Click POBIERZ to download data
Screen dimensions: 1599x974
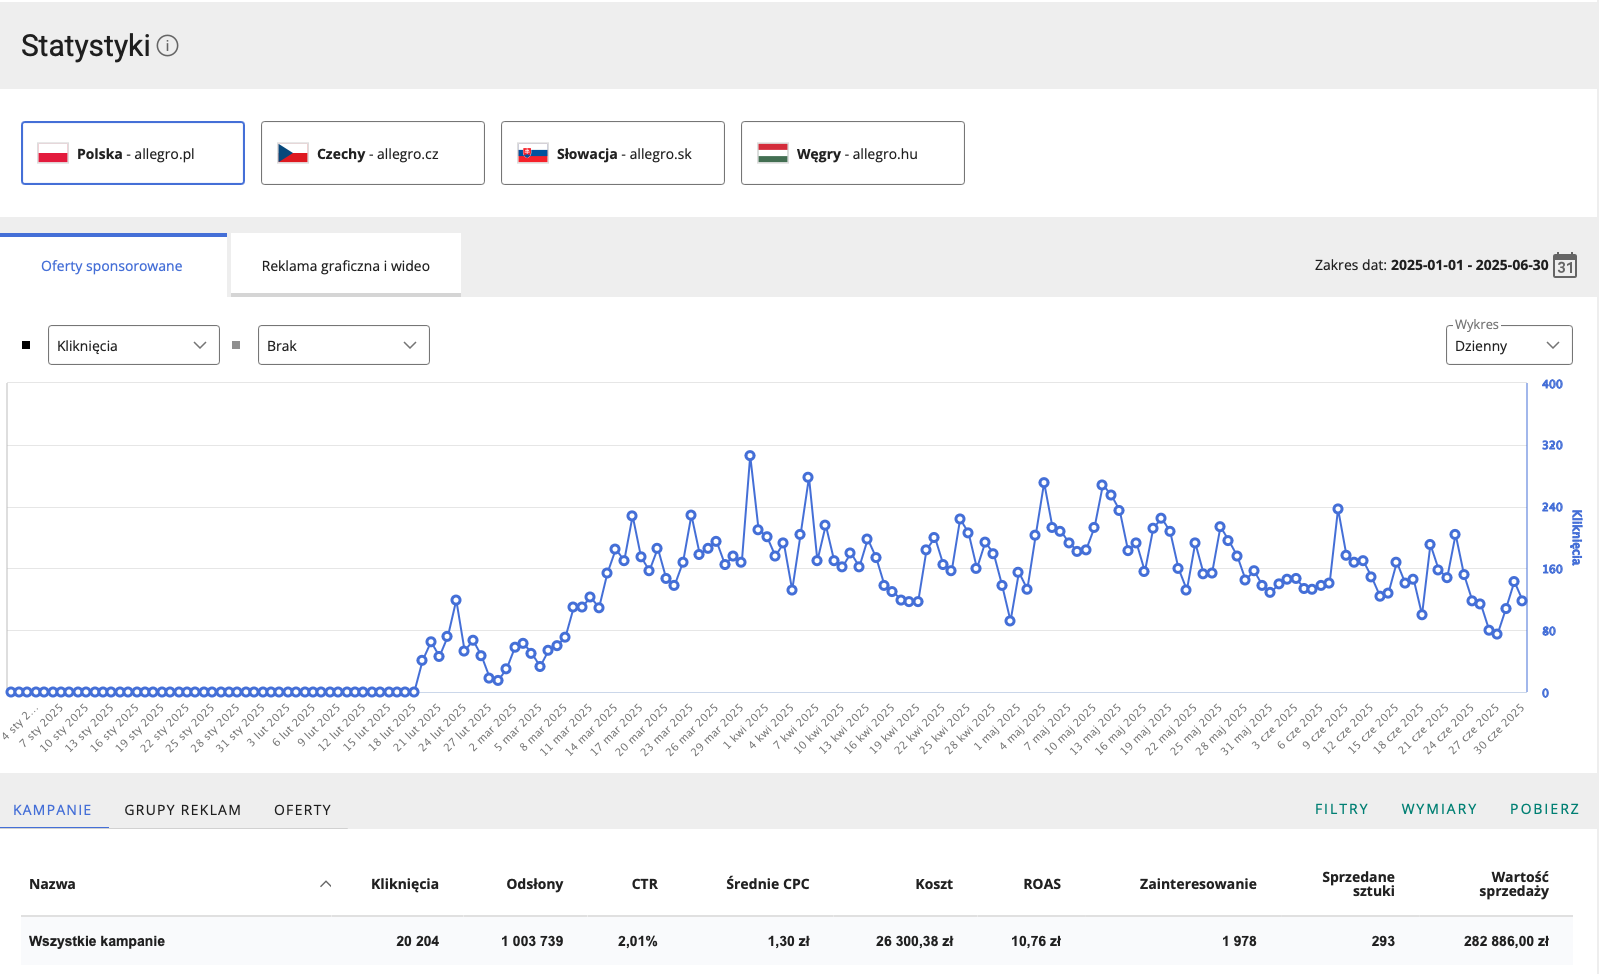pos(1544,809)
